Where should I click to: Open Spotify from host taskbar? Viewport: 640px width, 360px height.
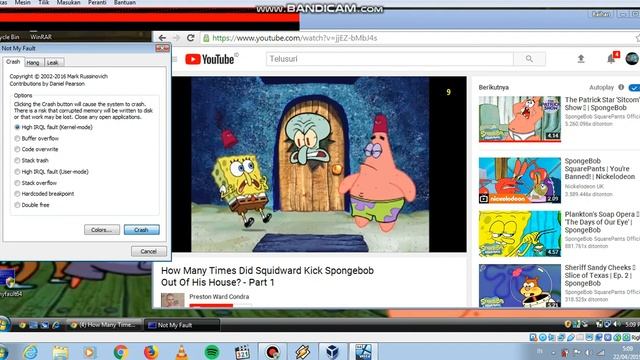211,352
